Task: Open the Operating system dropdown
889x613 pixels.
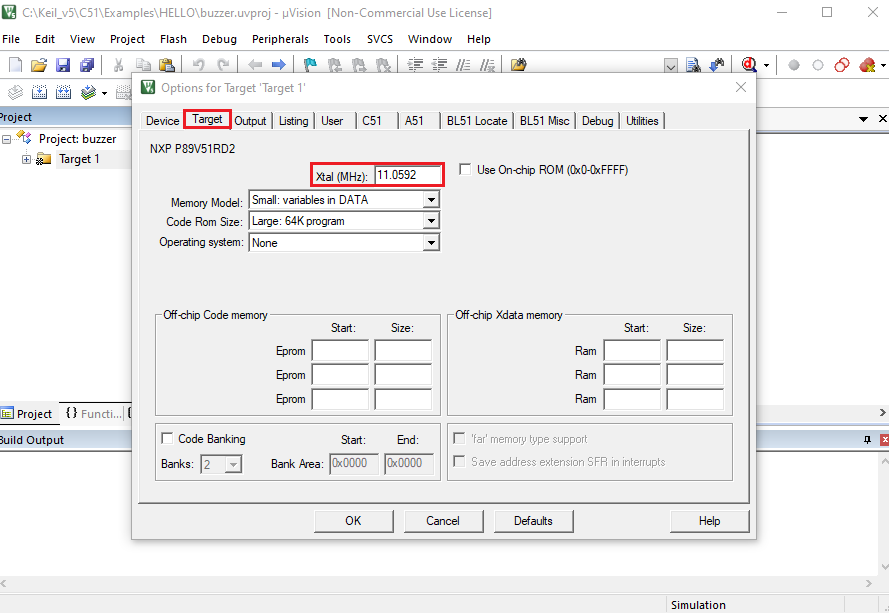Action: (x=431, y=243)
